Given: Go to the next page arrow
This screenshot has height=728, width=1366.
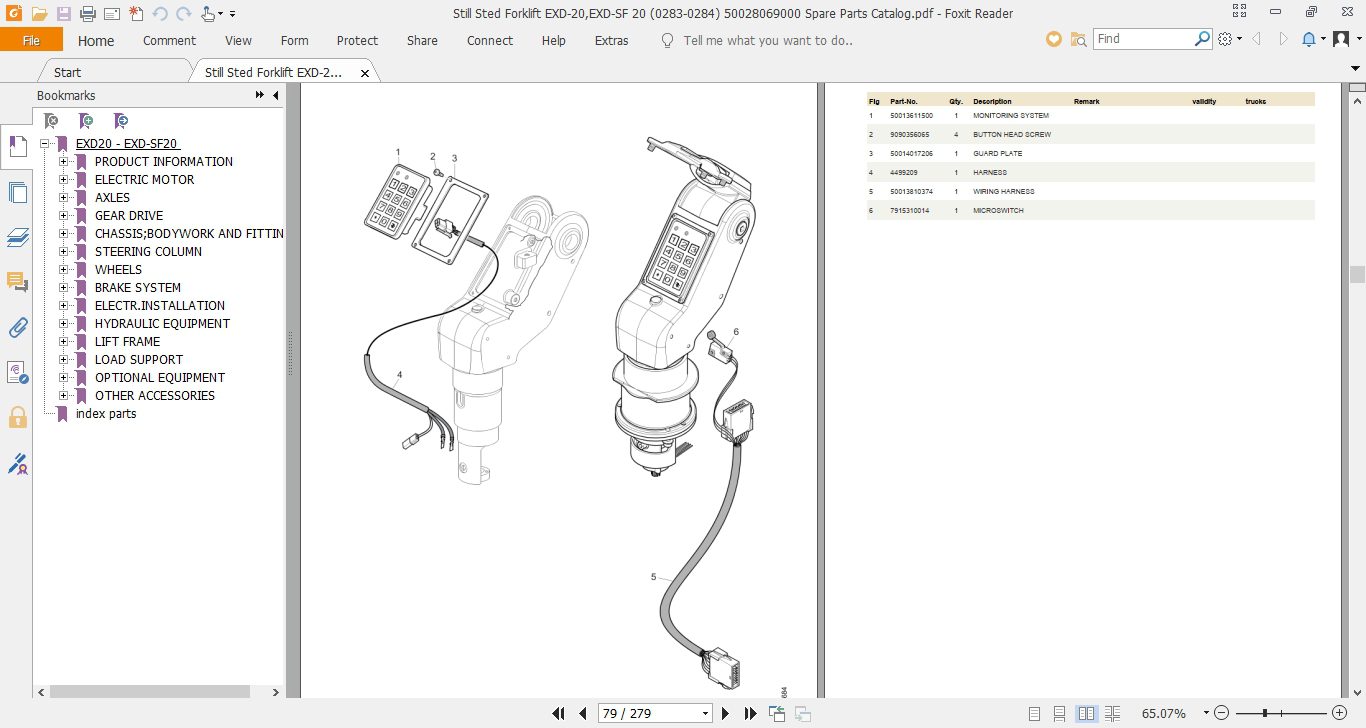Looking at the screenshot, I should tap(727, 713).
